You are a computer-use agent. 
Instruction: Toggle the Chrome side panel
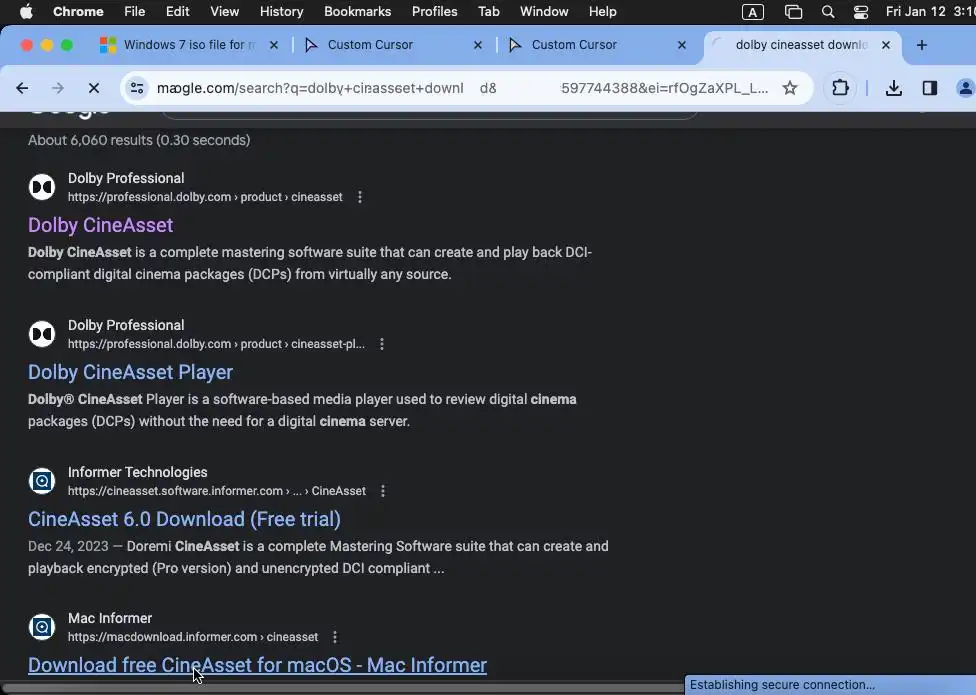point(930,88)
